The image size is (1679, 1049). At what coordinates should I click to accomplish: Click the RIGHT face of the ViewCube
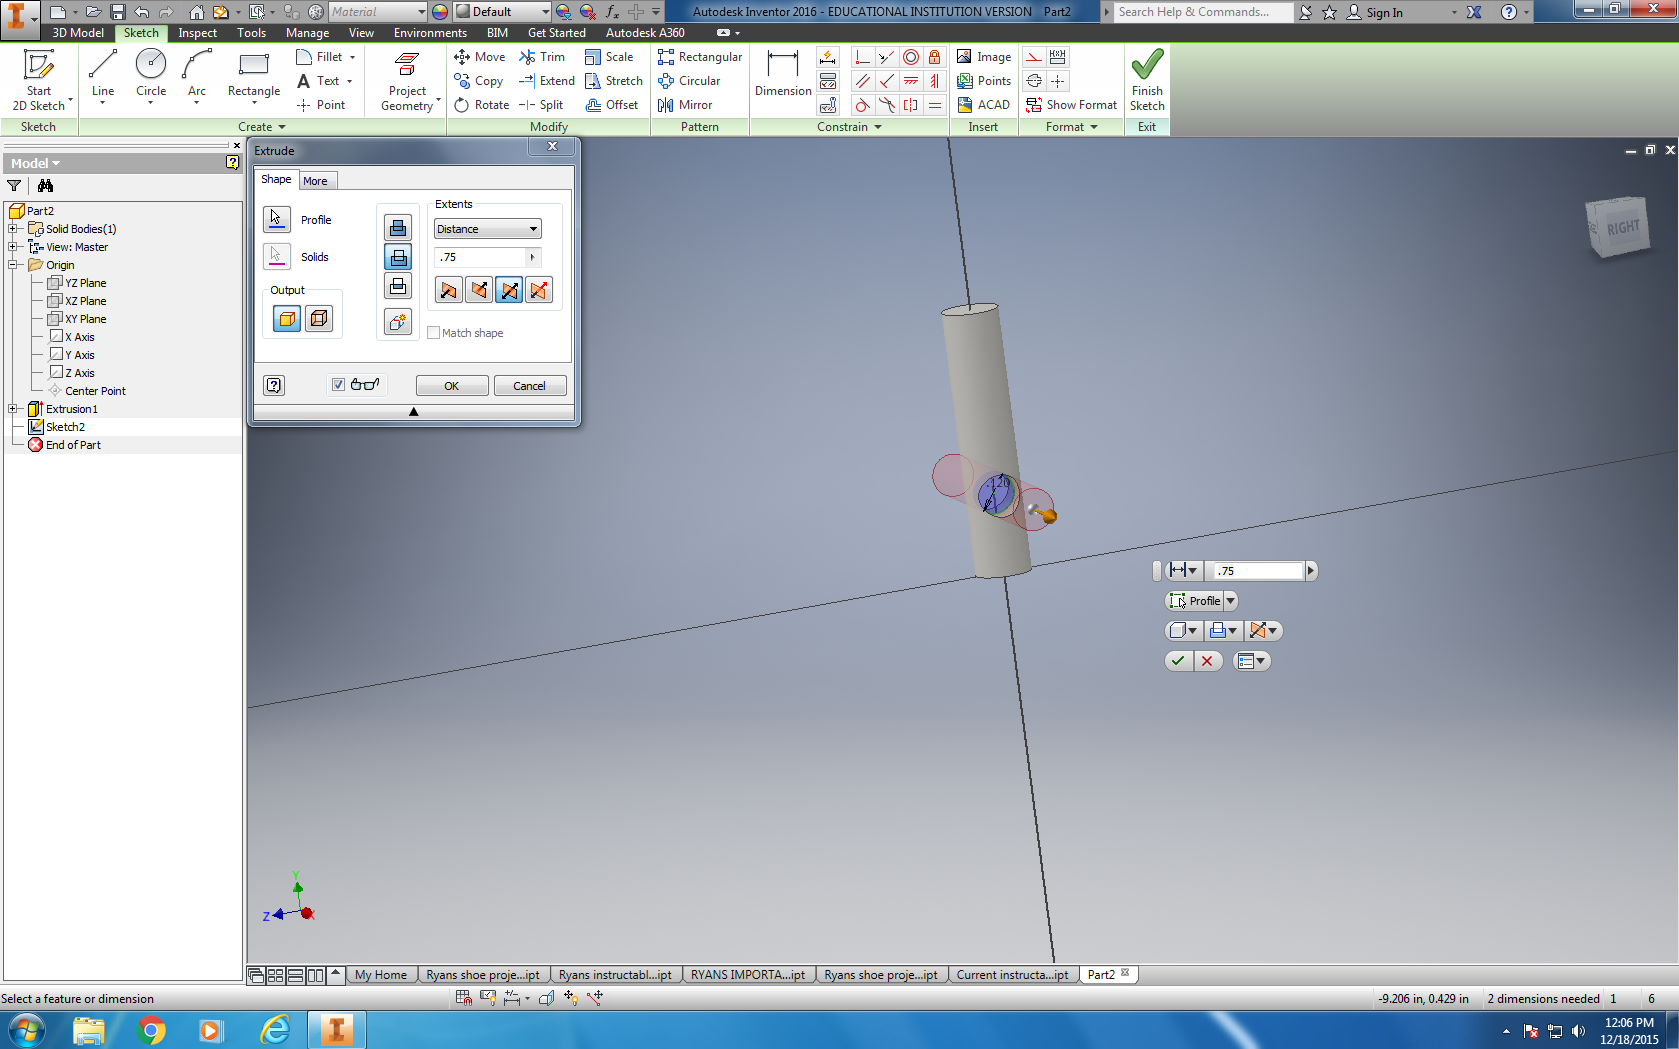point(1621,227)
